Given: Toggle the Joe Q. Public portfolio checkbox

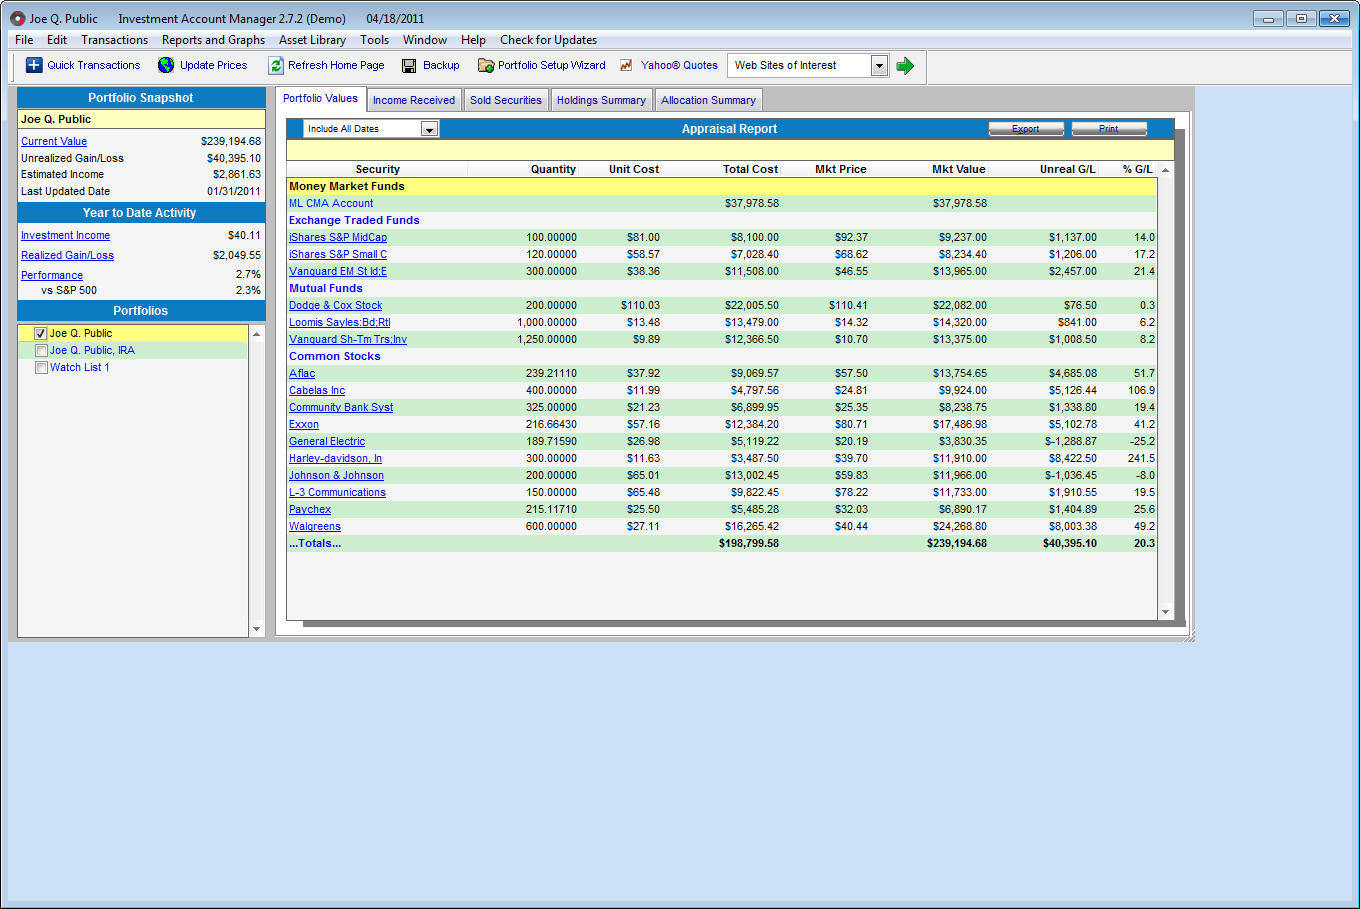Looking at the screenshot, I should tap(41, 333).
